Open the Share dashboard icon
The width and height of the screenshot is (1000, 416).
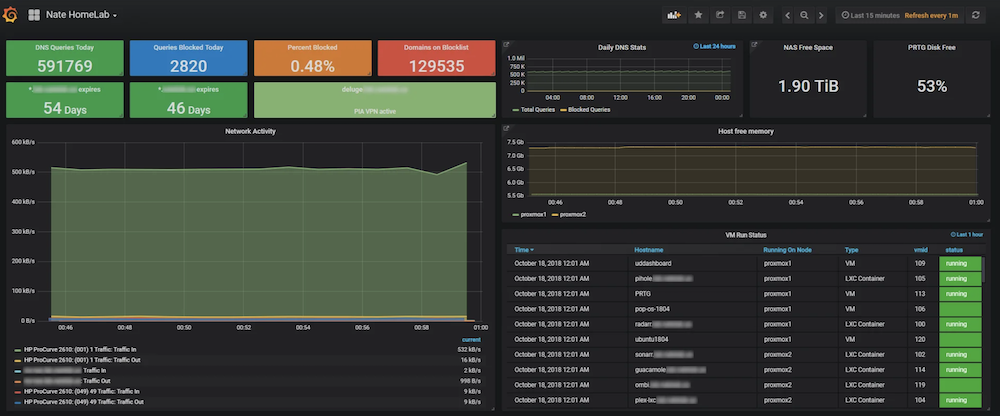[x=720, y=15]
